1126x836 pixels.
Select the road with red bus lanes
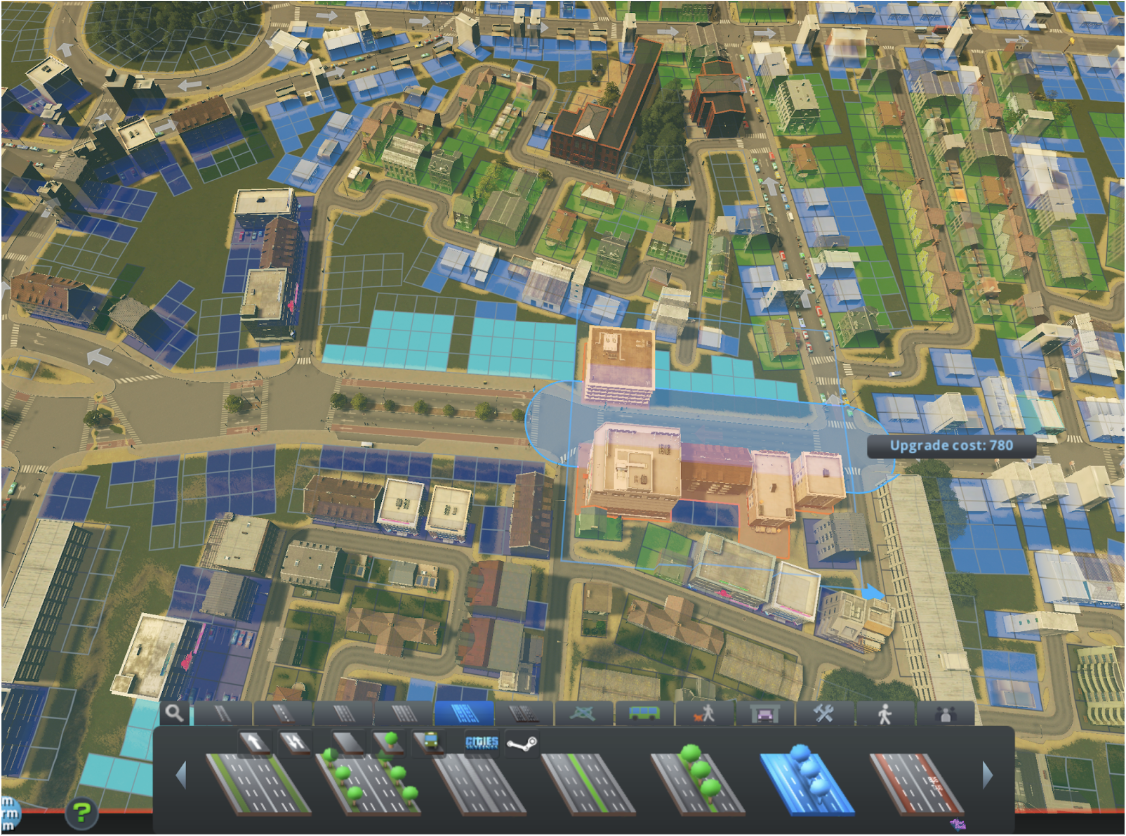(918, 784)
